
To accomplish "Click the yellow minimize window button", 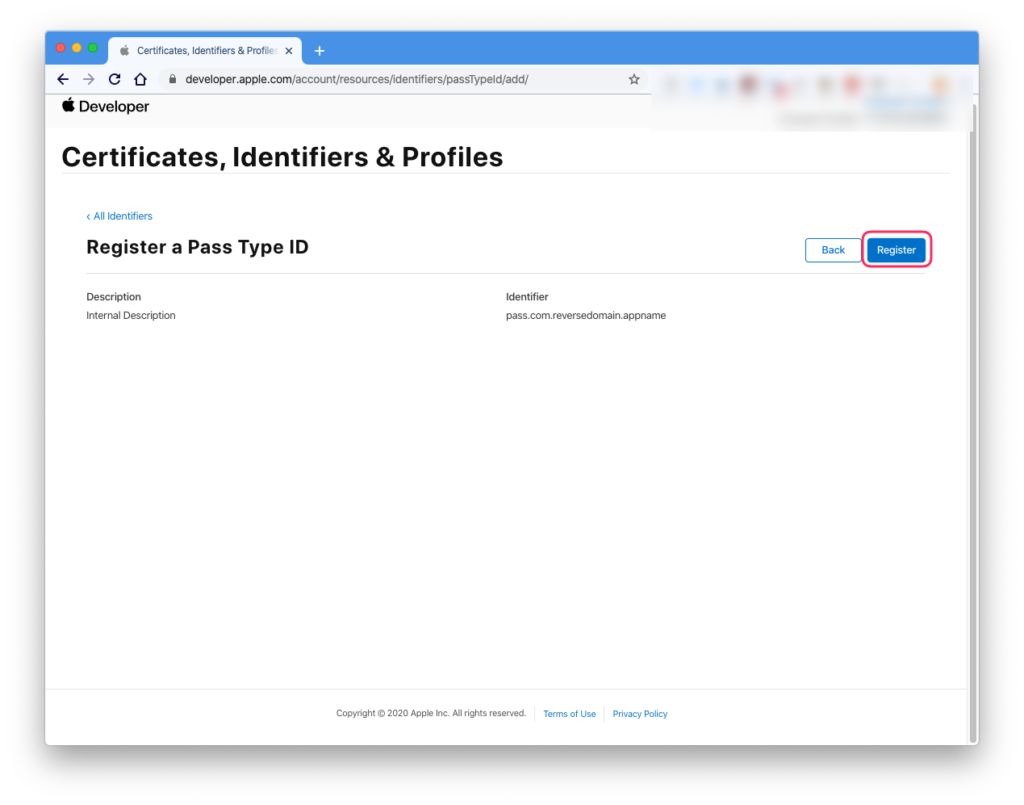I will point(77,48).
